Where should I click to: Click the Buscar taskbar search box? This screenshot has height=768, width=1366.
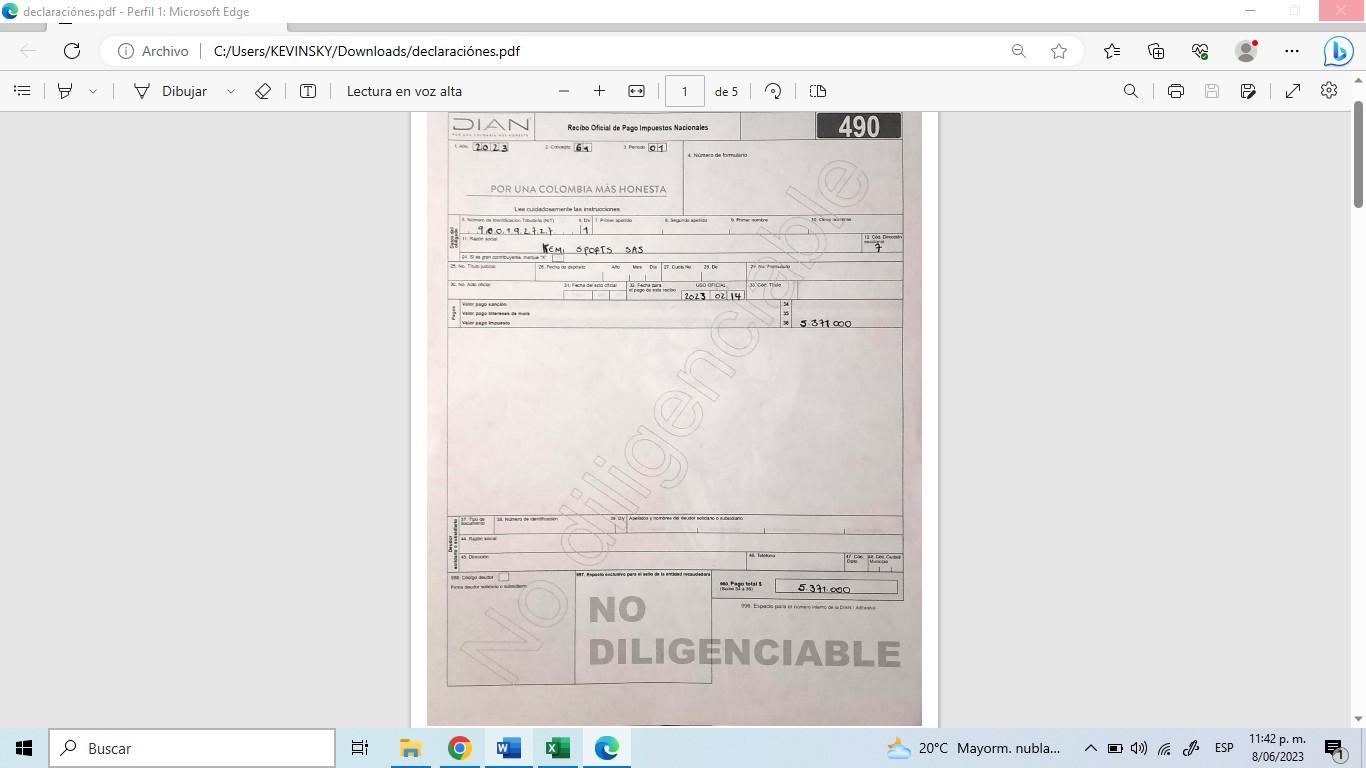(192, 748)
